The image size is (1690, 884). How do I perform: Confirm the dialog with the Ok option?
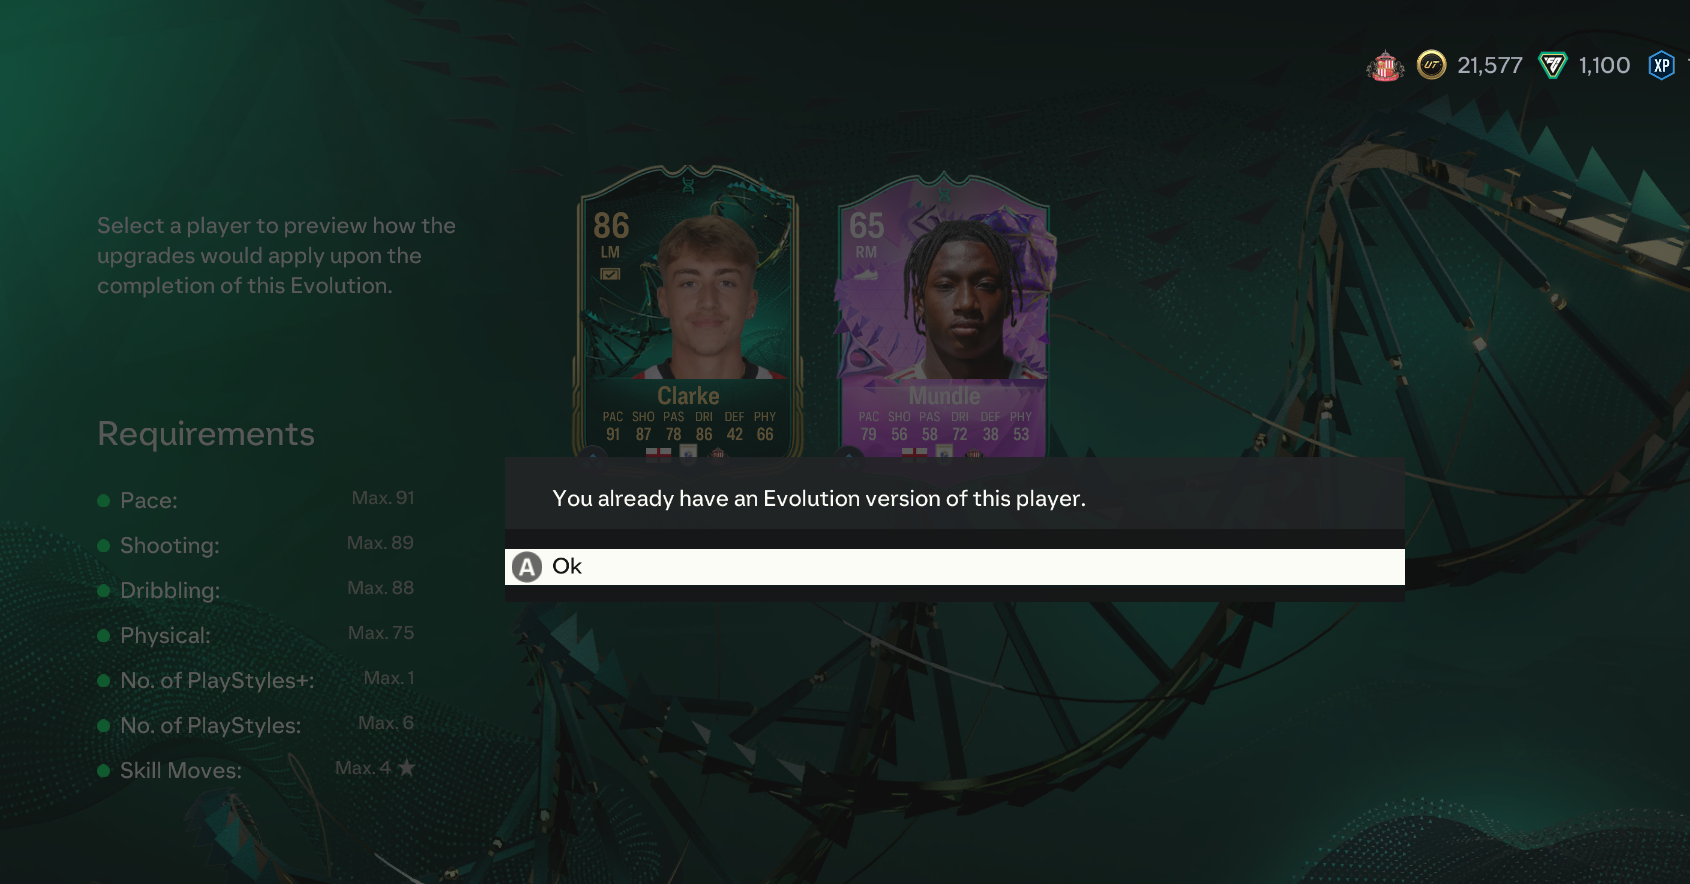click(x=955, y=567)
